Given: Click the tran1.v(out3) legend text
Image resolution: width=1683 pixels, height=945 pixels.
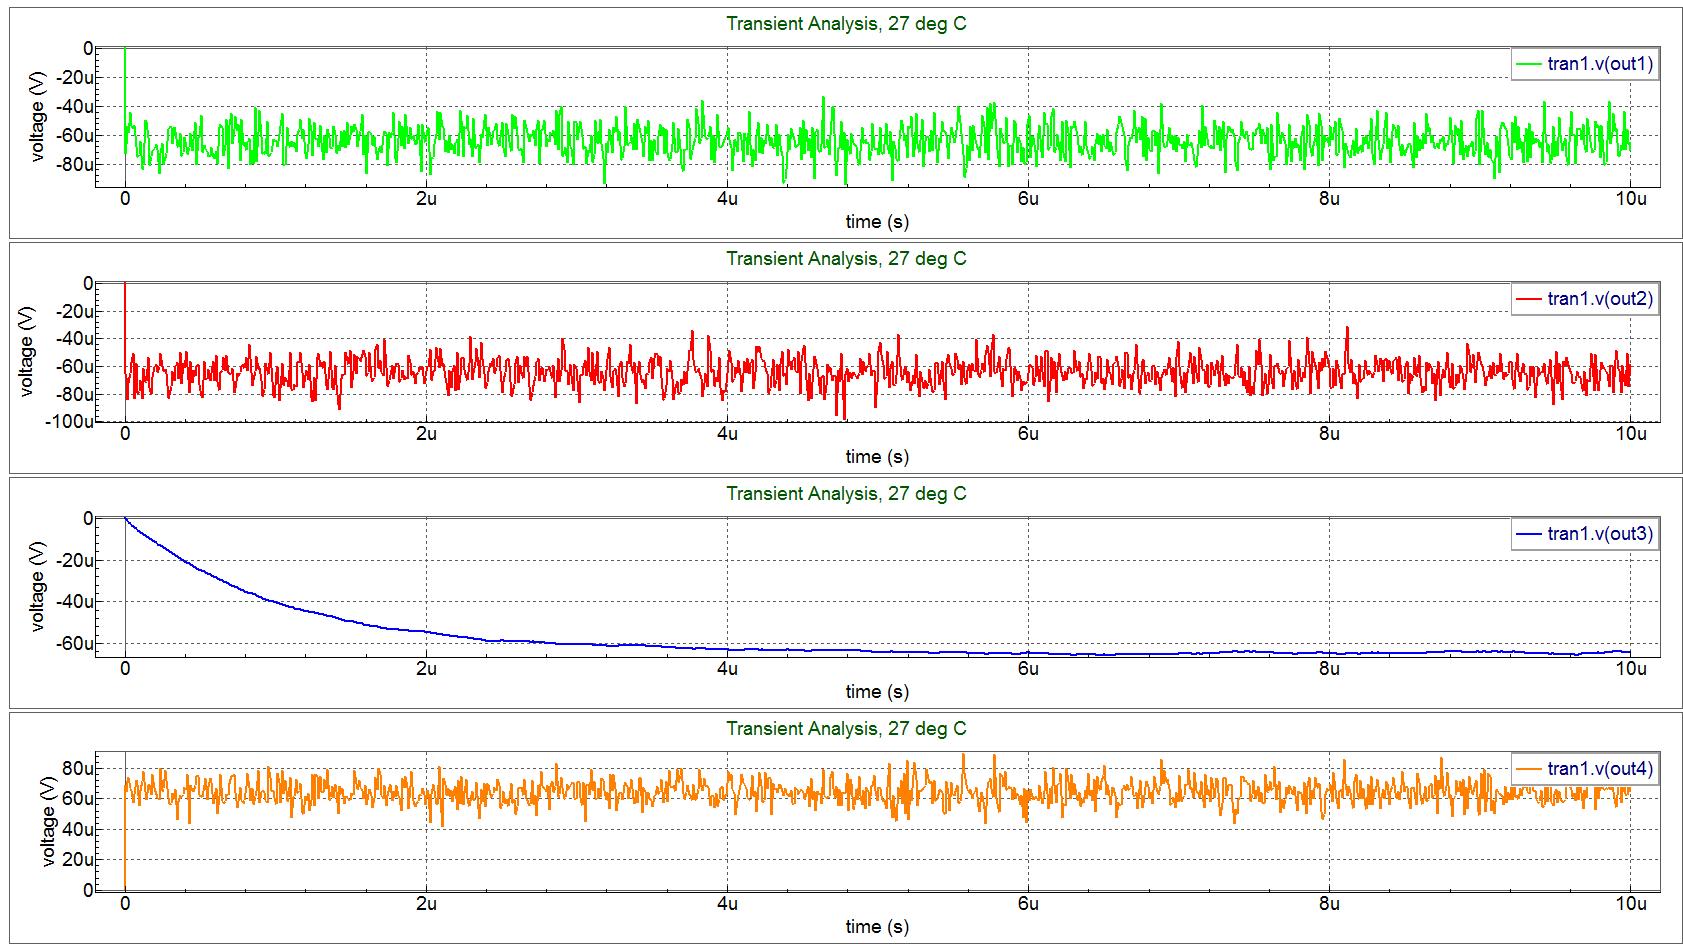Looking at the screenshot, I should point(1600,534).
